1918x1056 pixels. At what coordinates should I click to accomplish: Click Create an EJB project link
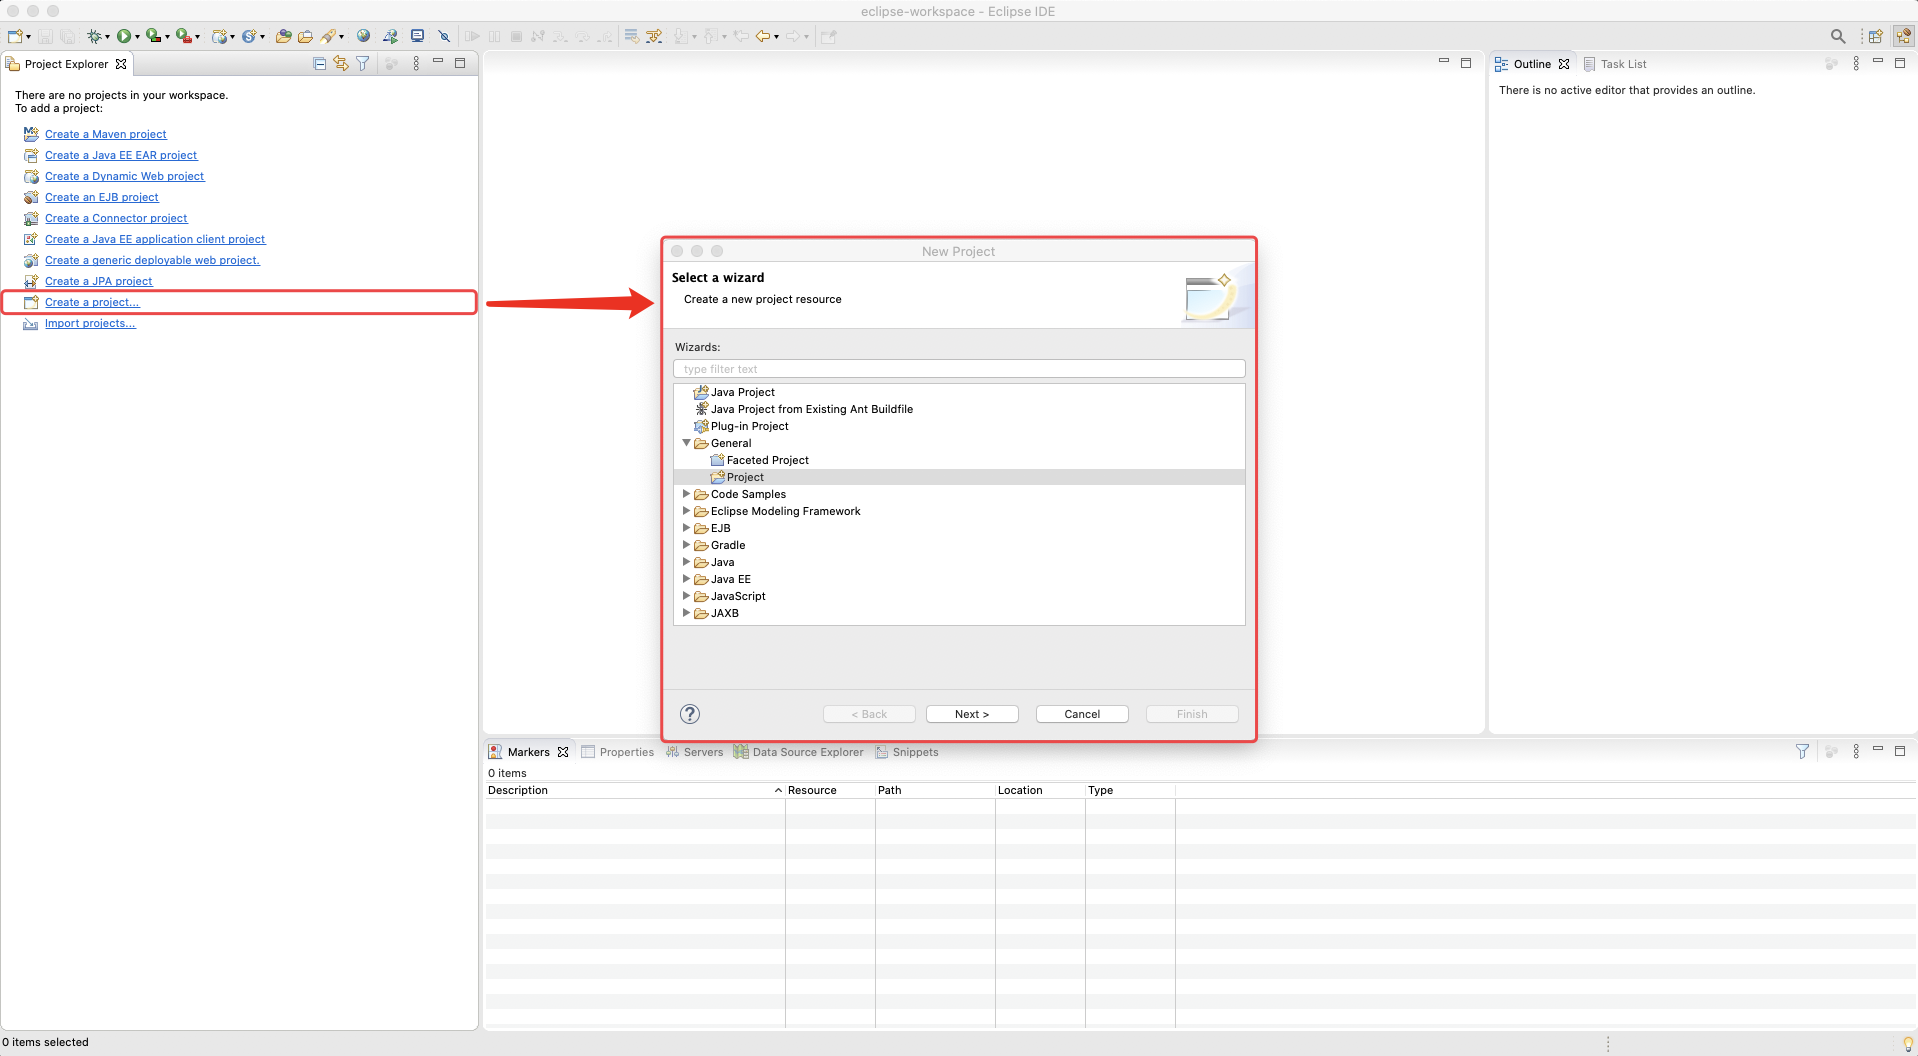102,197
